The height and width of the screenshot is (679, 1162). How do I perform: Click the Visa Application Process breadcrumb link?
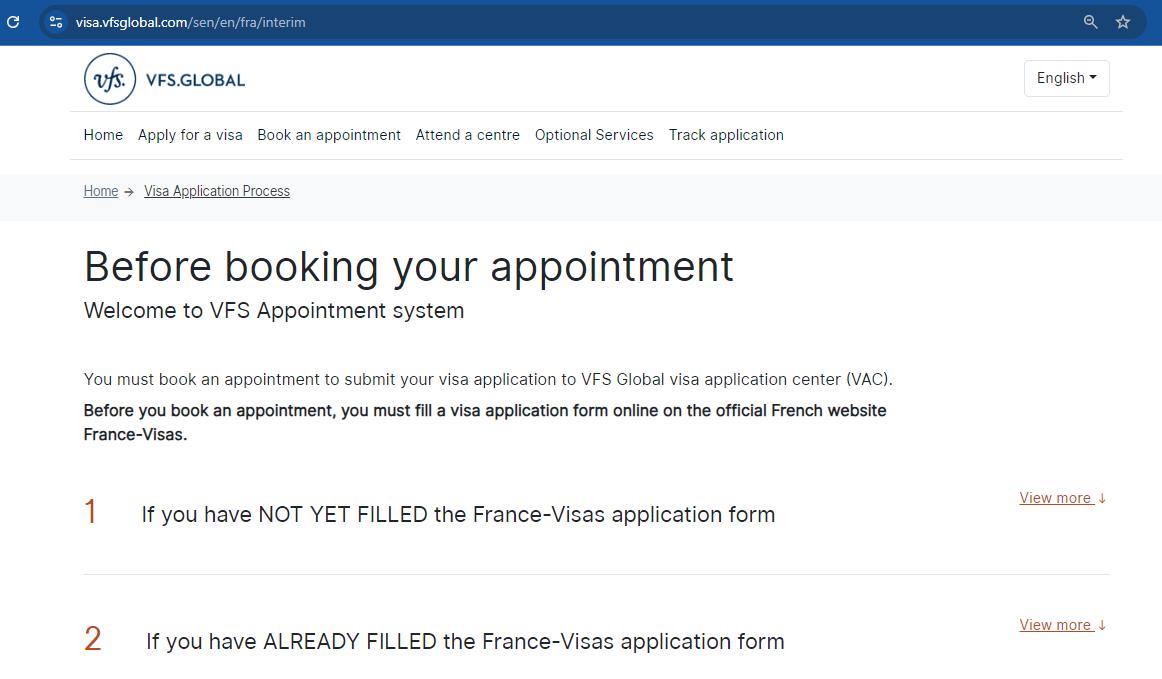216,191
